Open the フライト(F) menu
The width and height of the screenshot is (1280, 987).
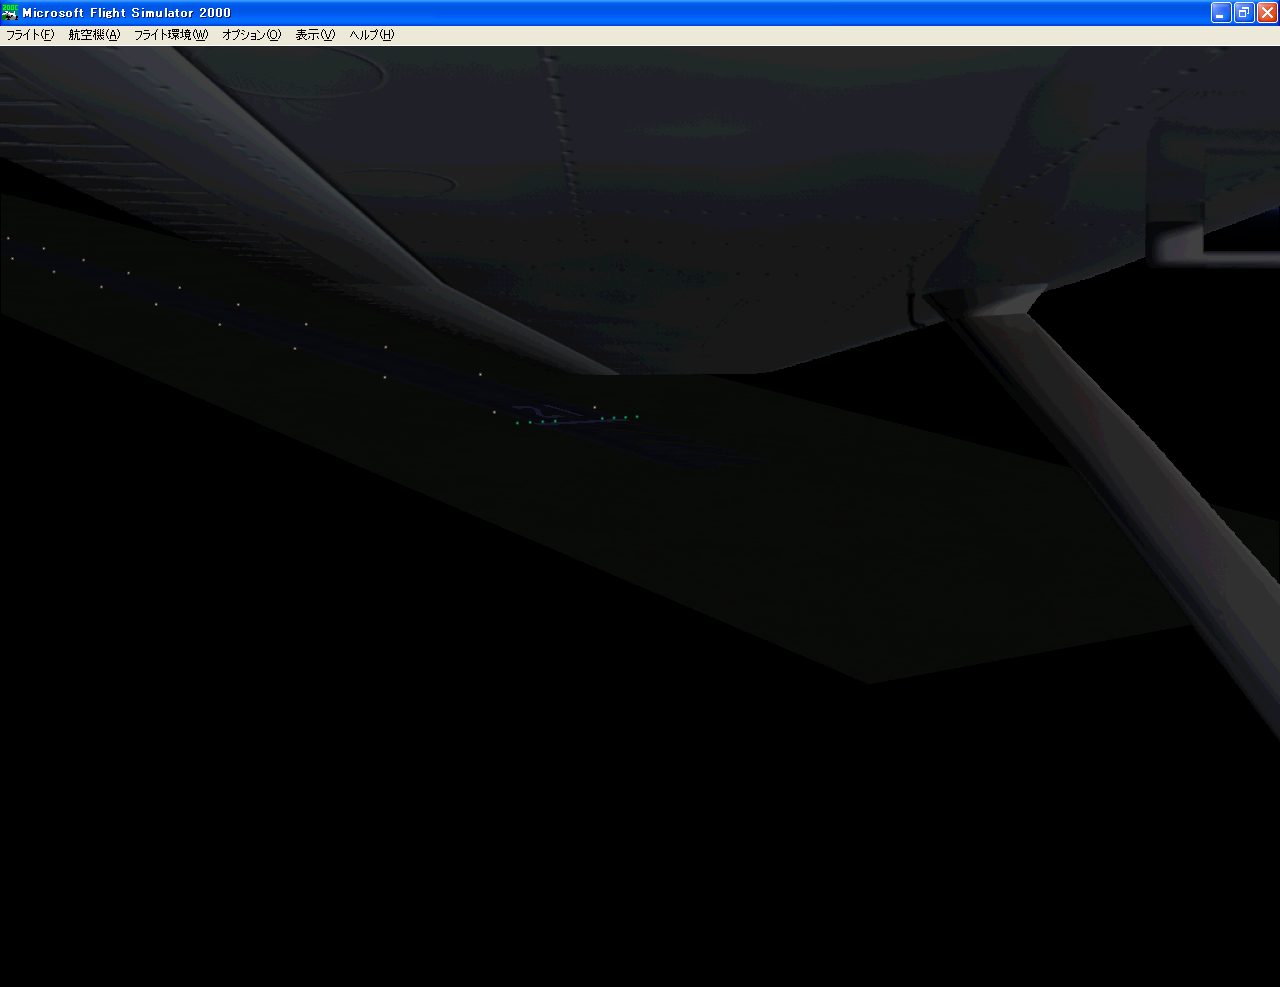(x=30, y=35)
